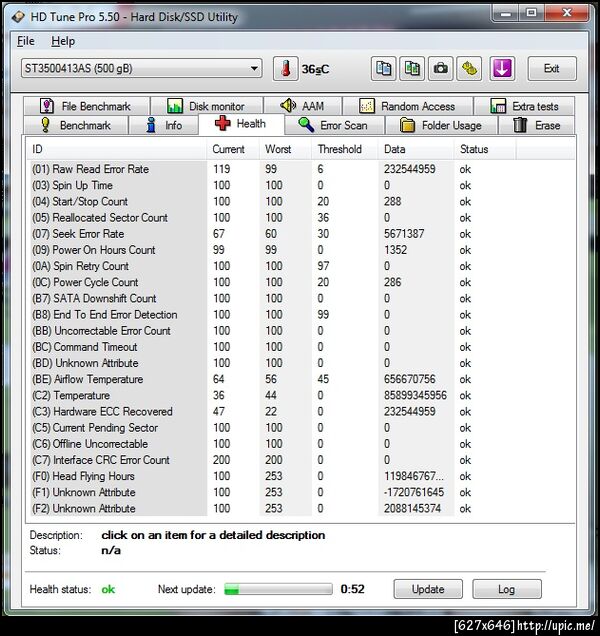Select the (BC) Command Timeout row
Screen dimensions: 600x636
tap(300, 347)
